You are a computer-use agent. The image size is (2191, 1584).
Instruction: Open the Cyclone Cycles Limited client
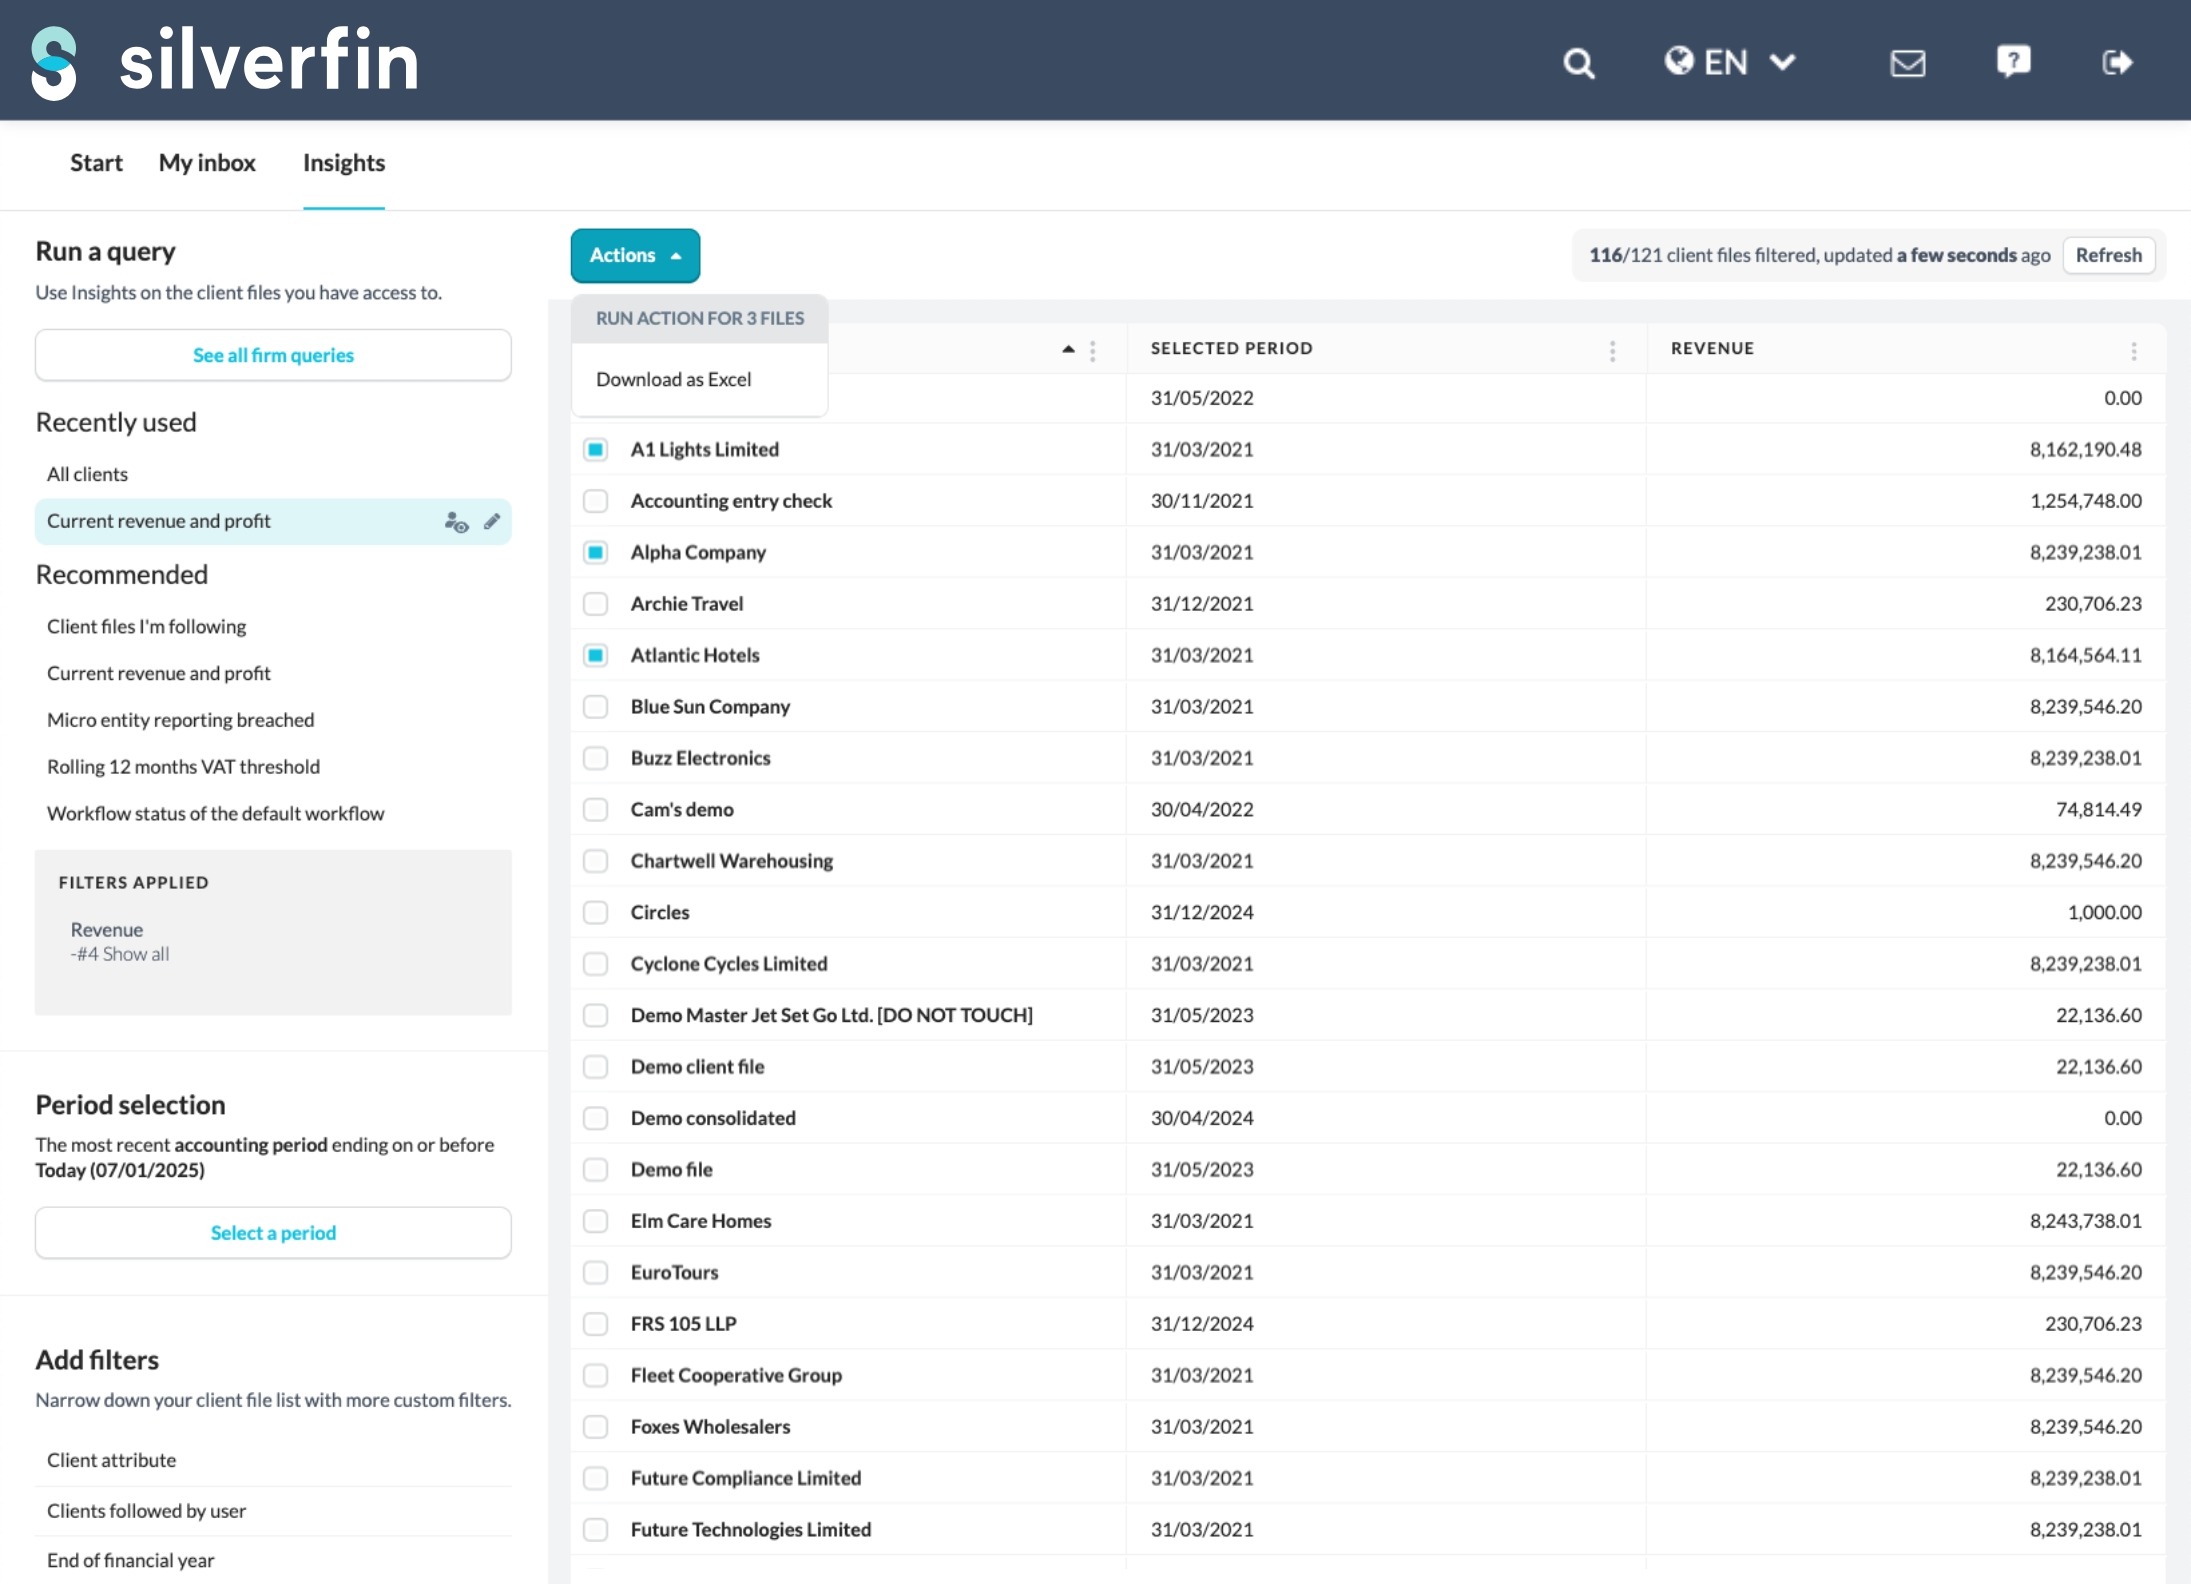(728, 964)
